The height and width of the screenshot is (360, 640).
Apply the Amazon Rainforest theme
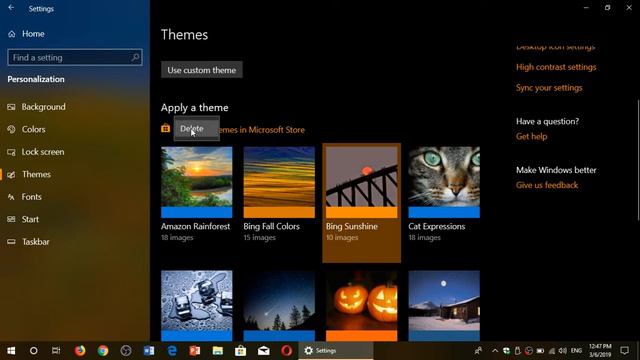[x=196, y=194]
